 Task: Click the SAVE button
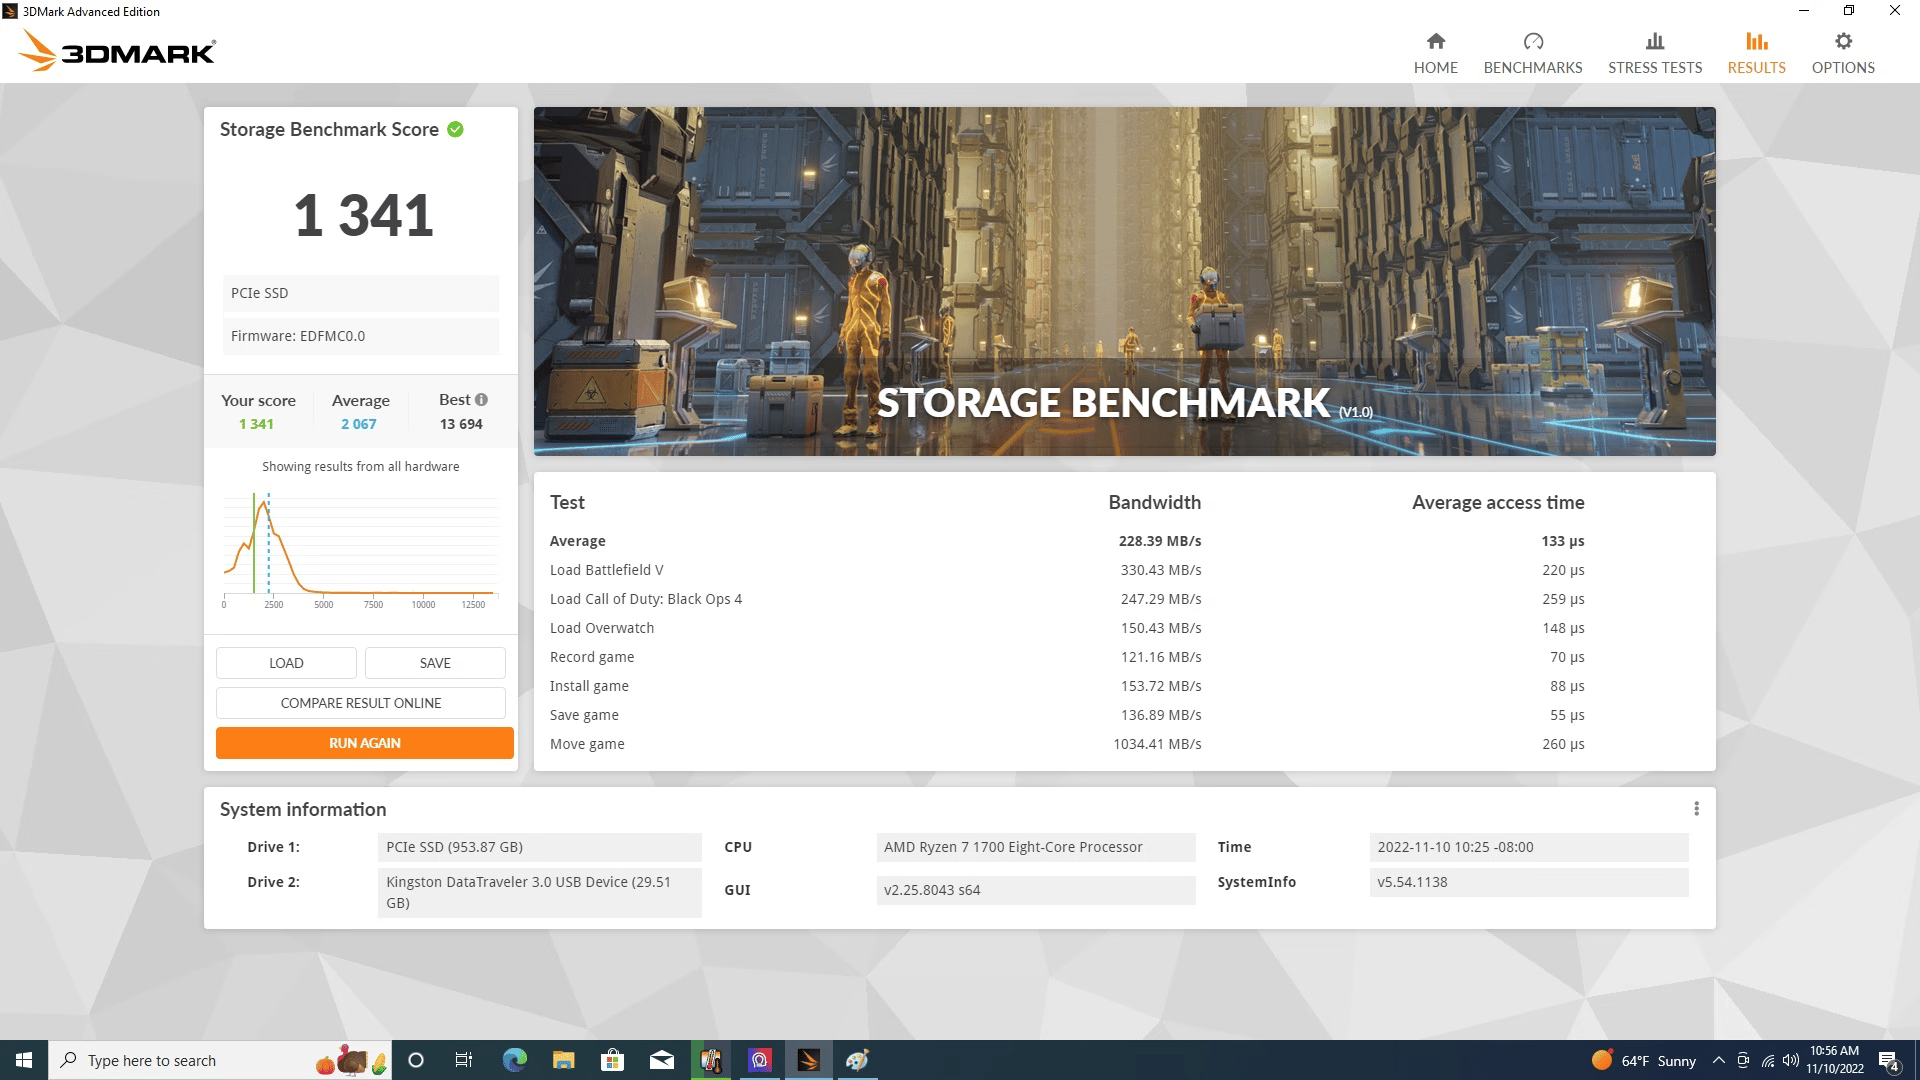[435, 663]
